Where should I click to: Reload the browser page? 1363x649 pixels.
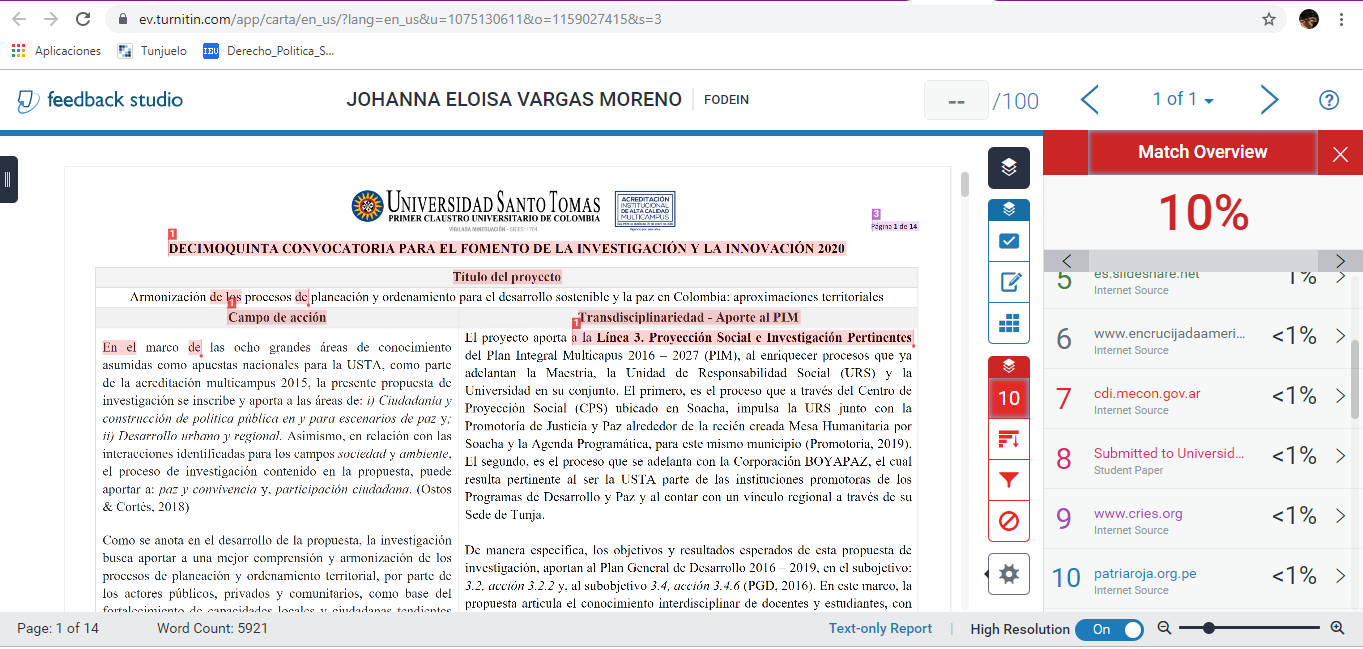click(x=83, y=19)
